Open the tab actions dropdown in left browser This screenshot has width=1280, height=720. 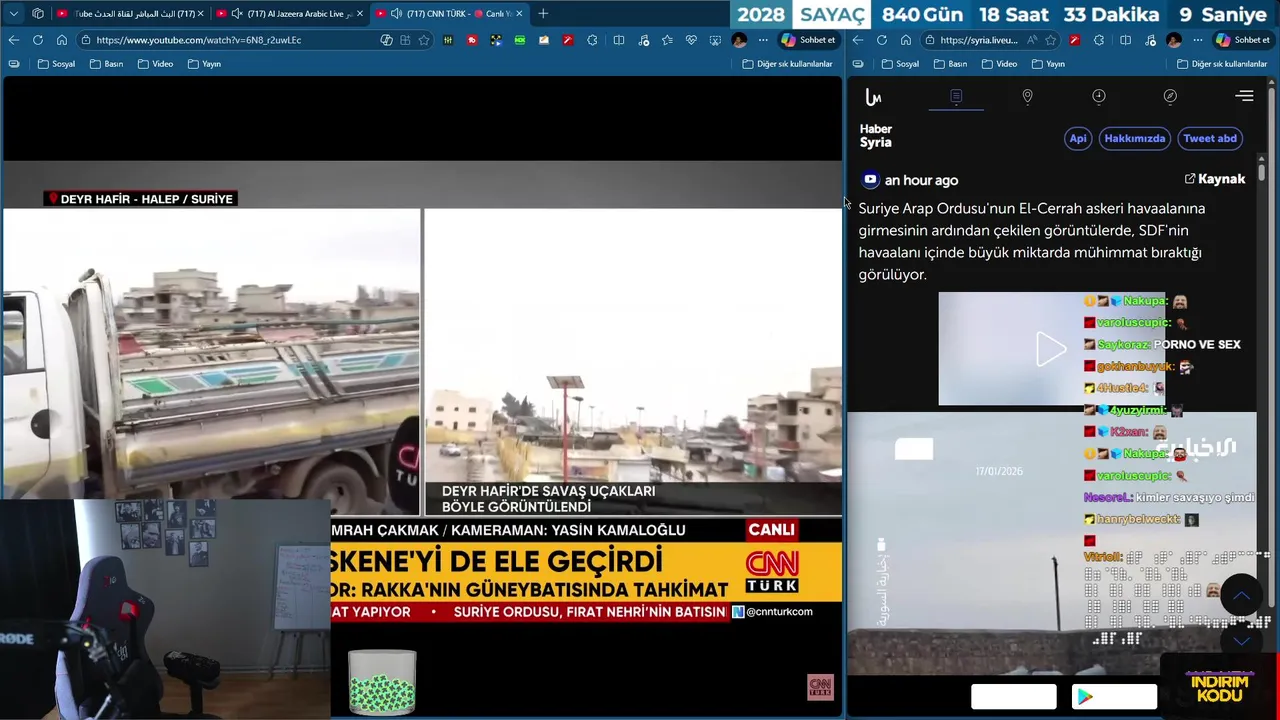[13, 13]
